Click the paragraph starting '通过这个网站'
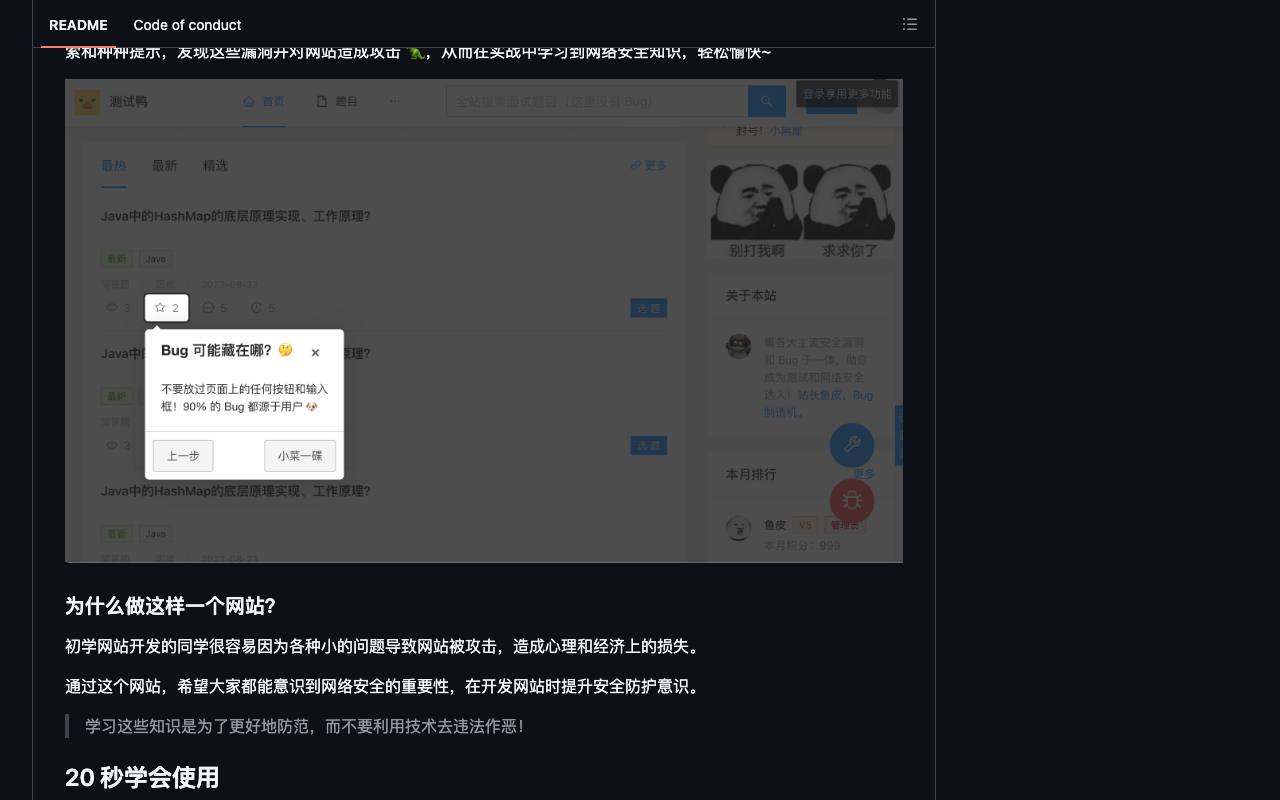Screen dimensions: 1280x800 pyautogui.click(x=385, y=687)
